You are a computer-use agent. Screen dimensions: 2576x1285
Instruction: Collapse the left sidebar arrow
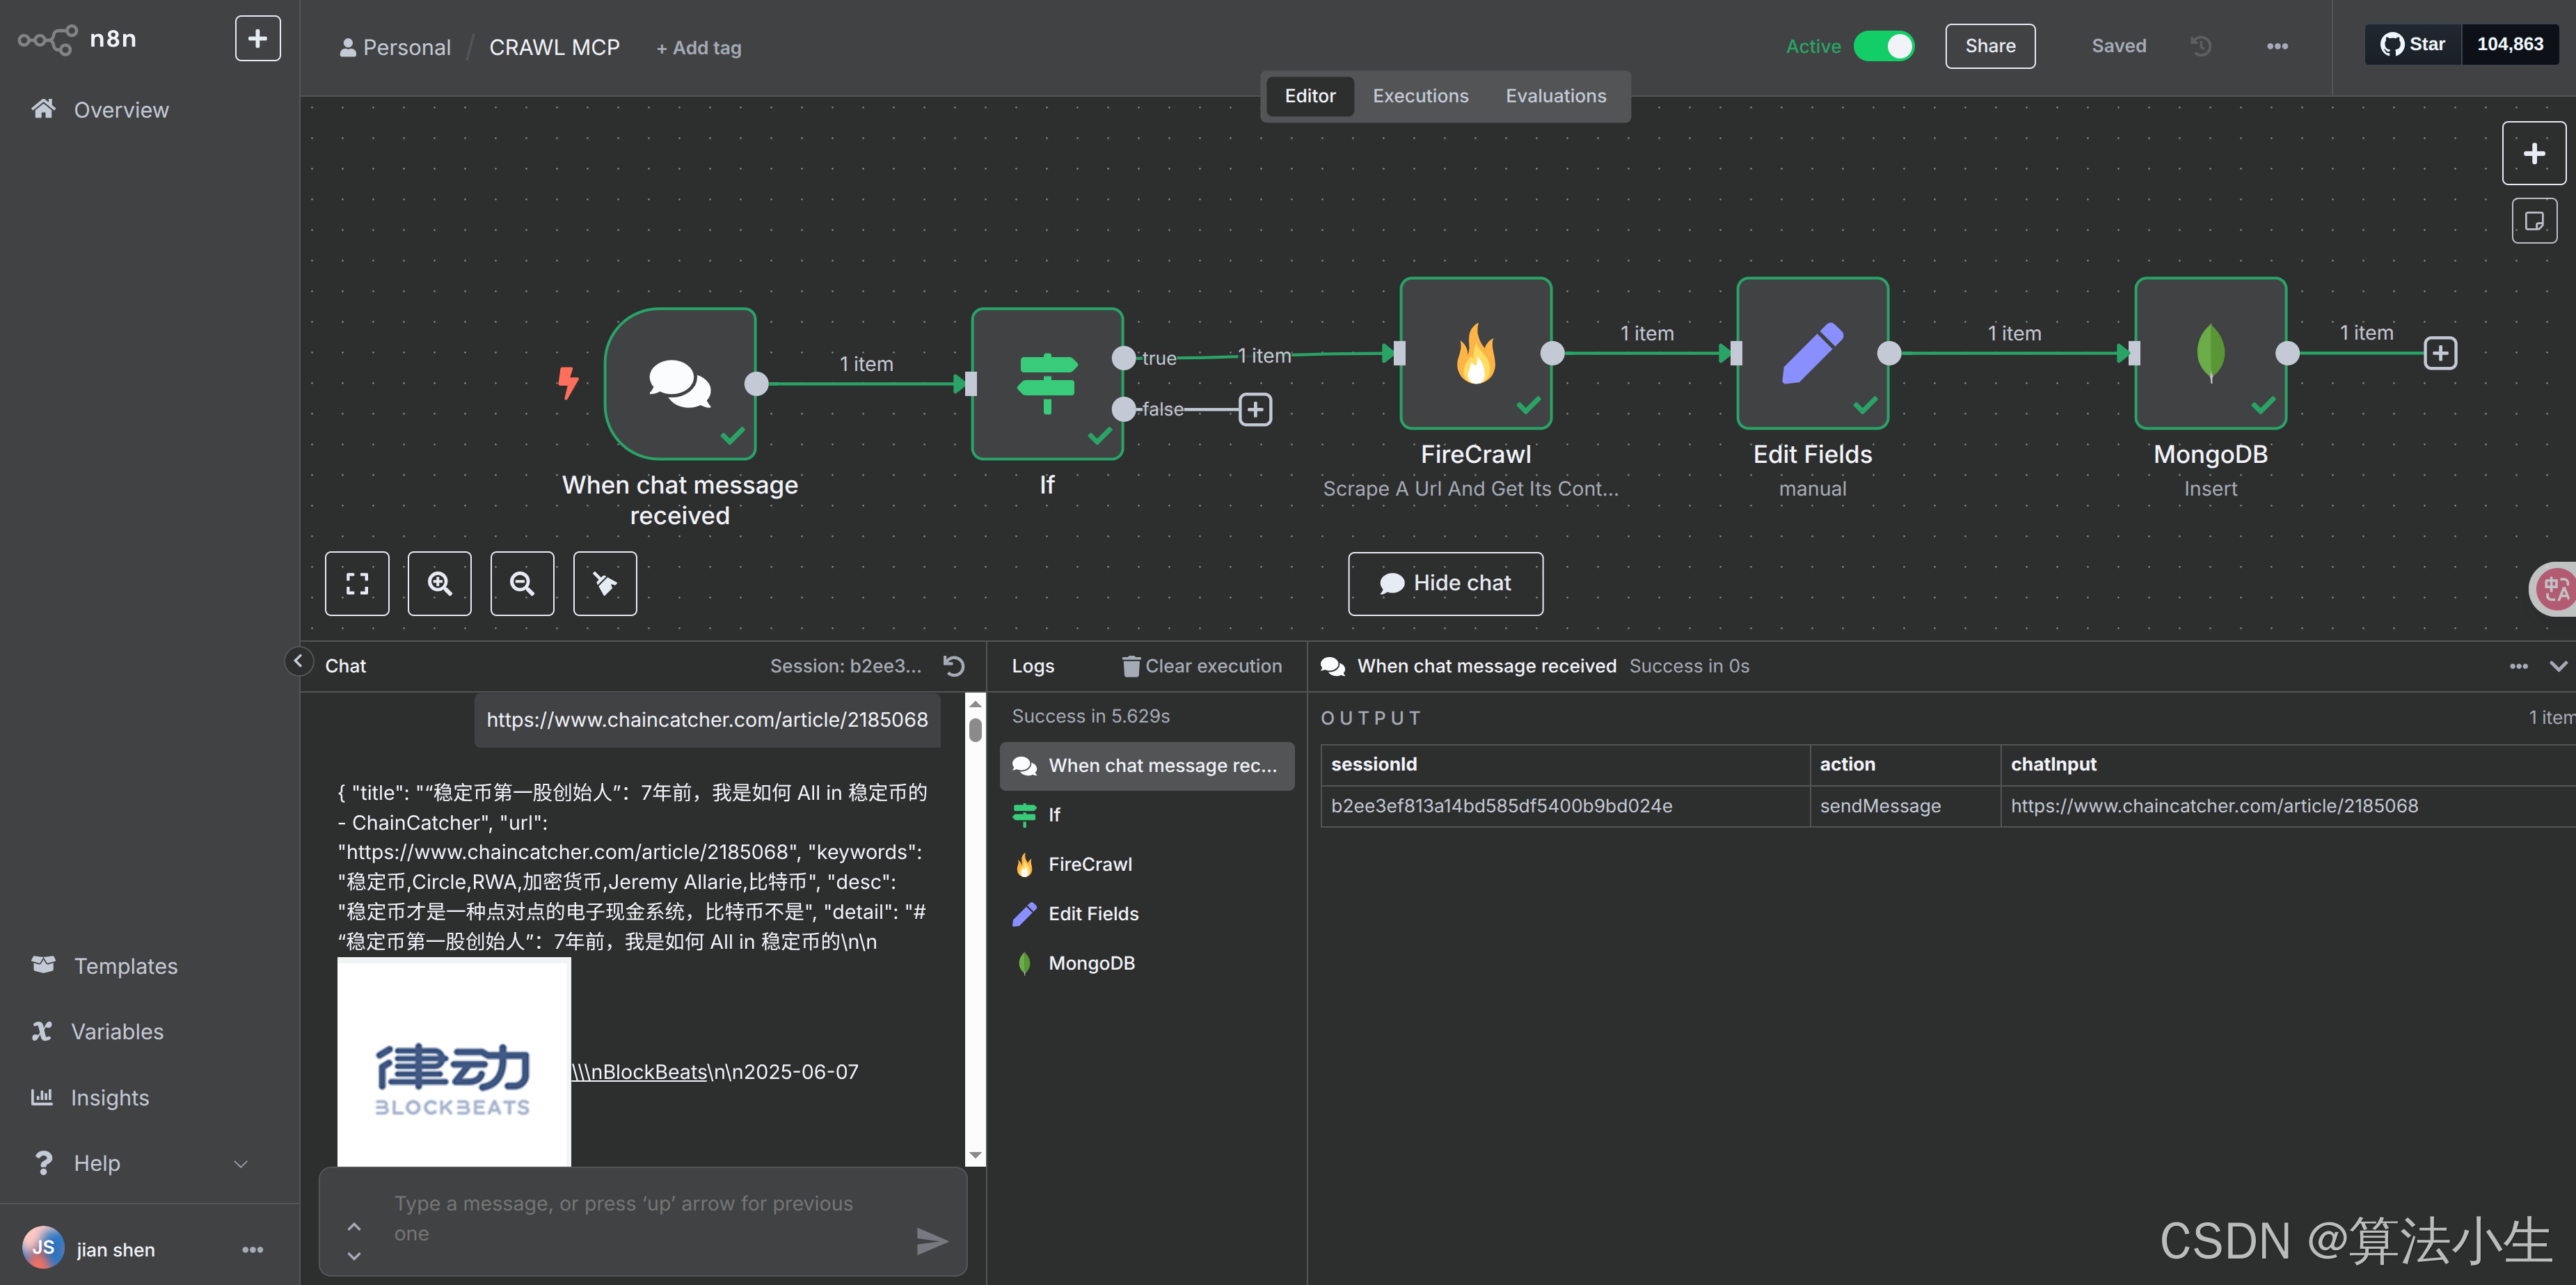pyautogui.click(x=298, y=661)
